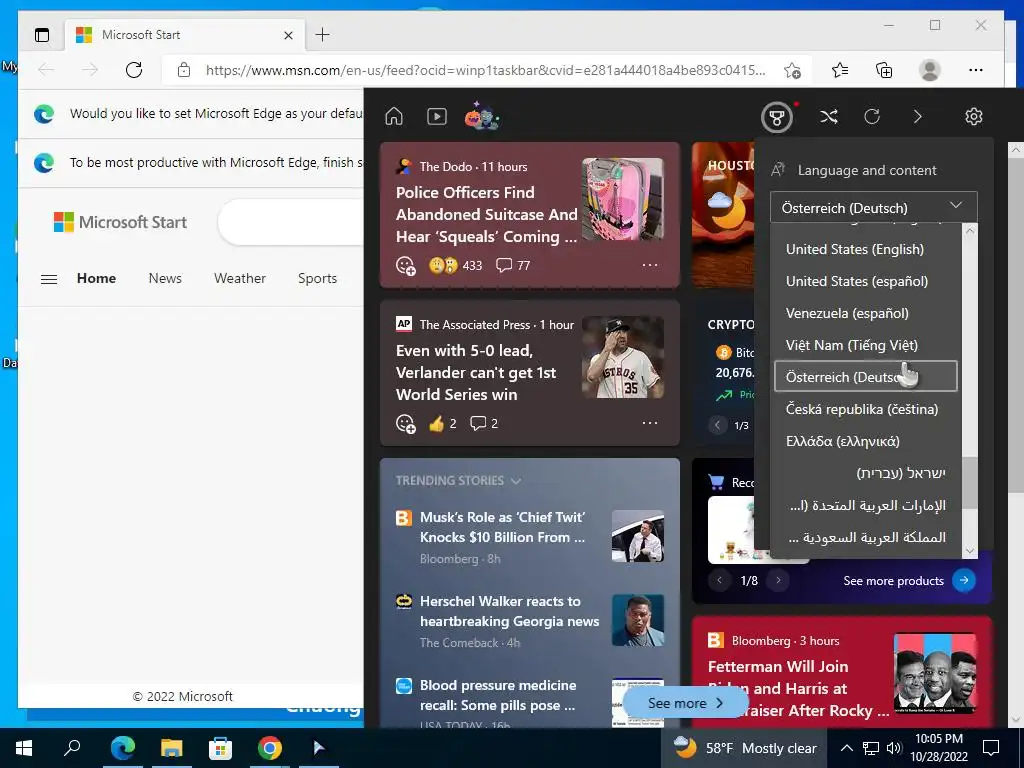Open the tab actions menu icon
1024x768 pixels.
point(42,35)
